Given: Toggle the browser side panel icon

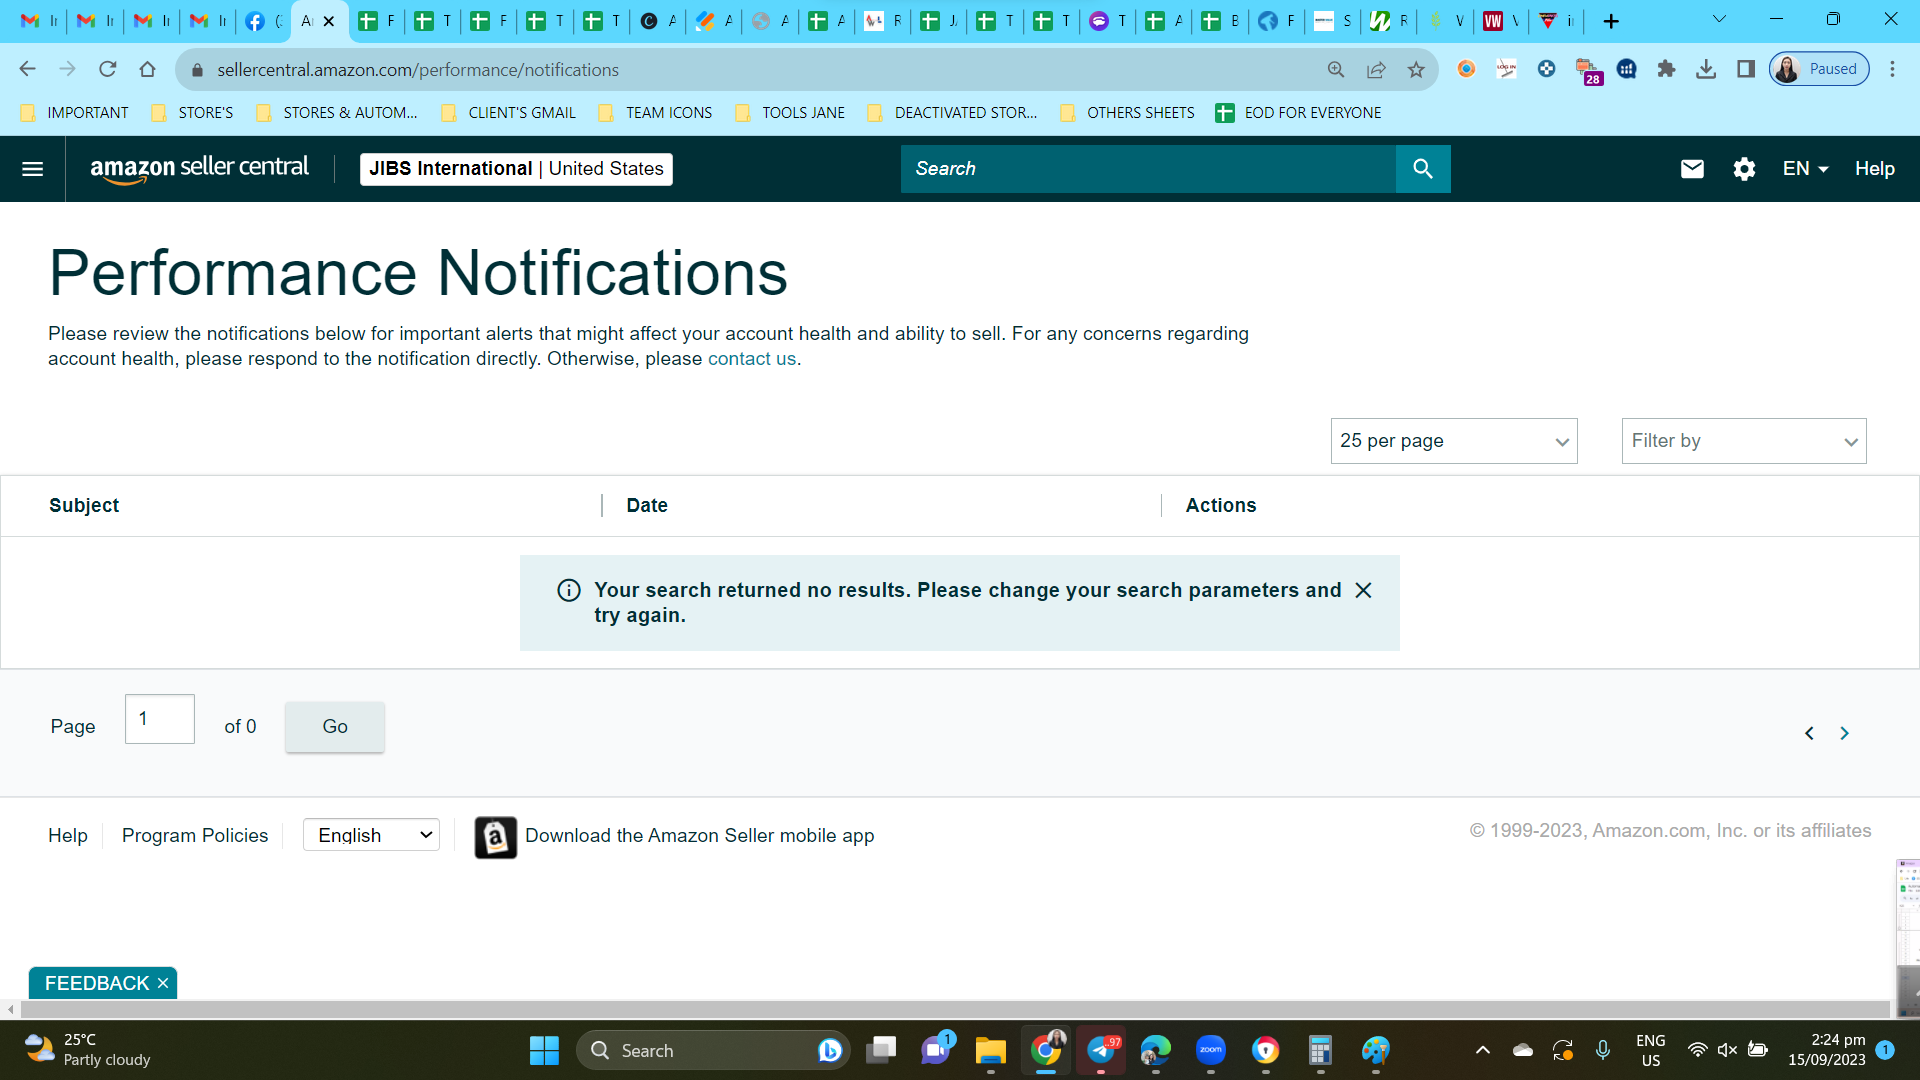Looking at the screenshot, I should (1746, 69).
